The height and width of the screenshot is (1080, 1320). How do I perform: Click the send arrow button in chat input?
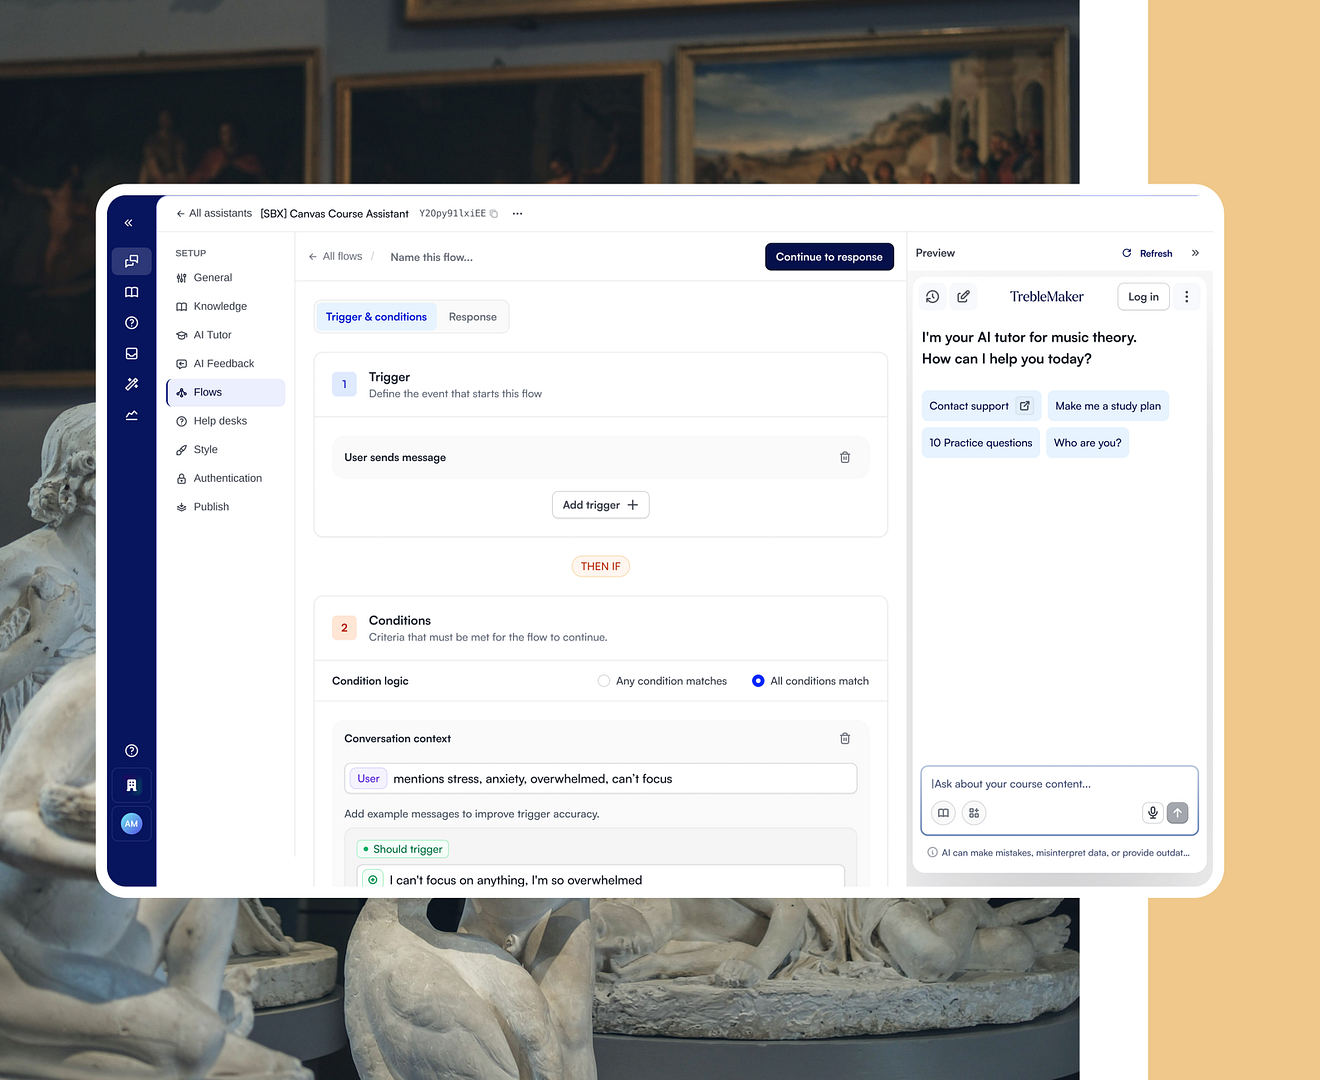tap(1177, 813)
